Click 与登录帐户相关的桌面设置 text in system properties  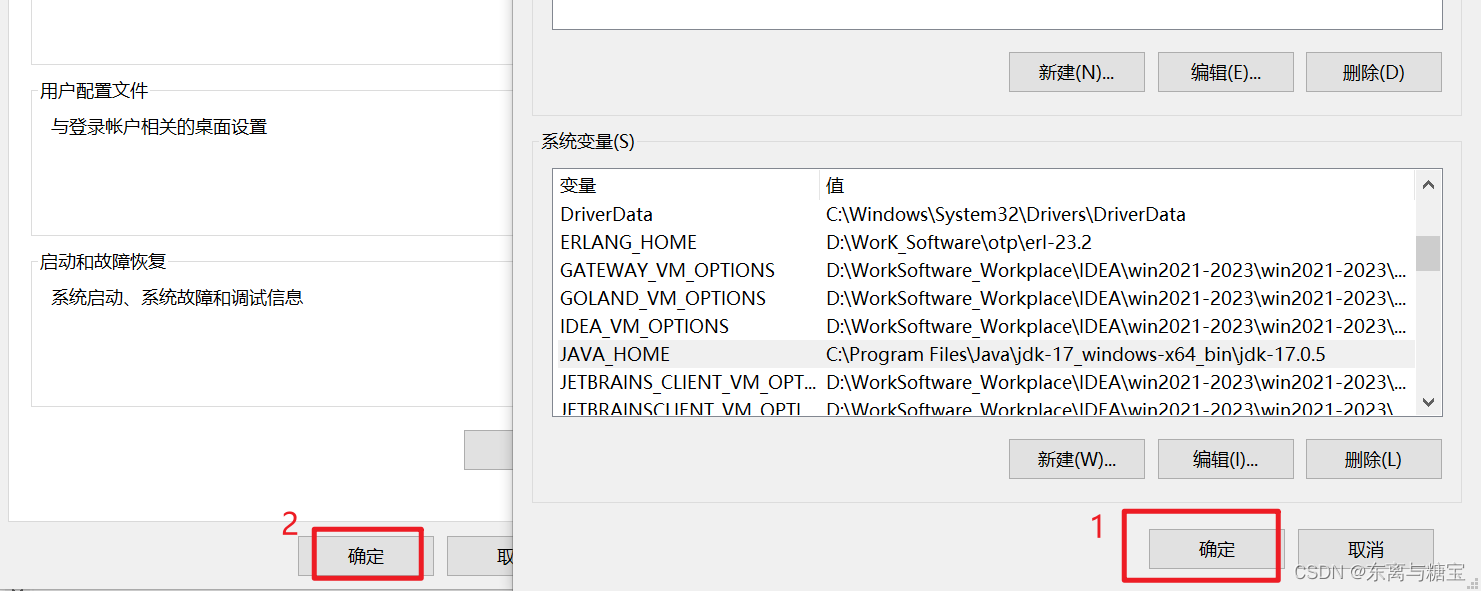click(x=159, y=127)
